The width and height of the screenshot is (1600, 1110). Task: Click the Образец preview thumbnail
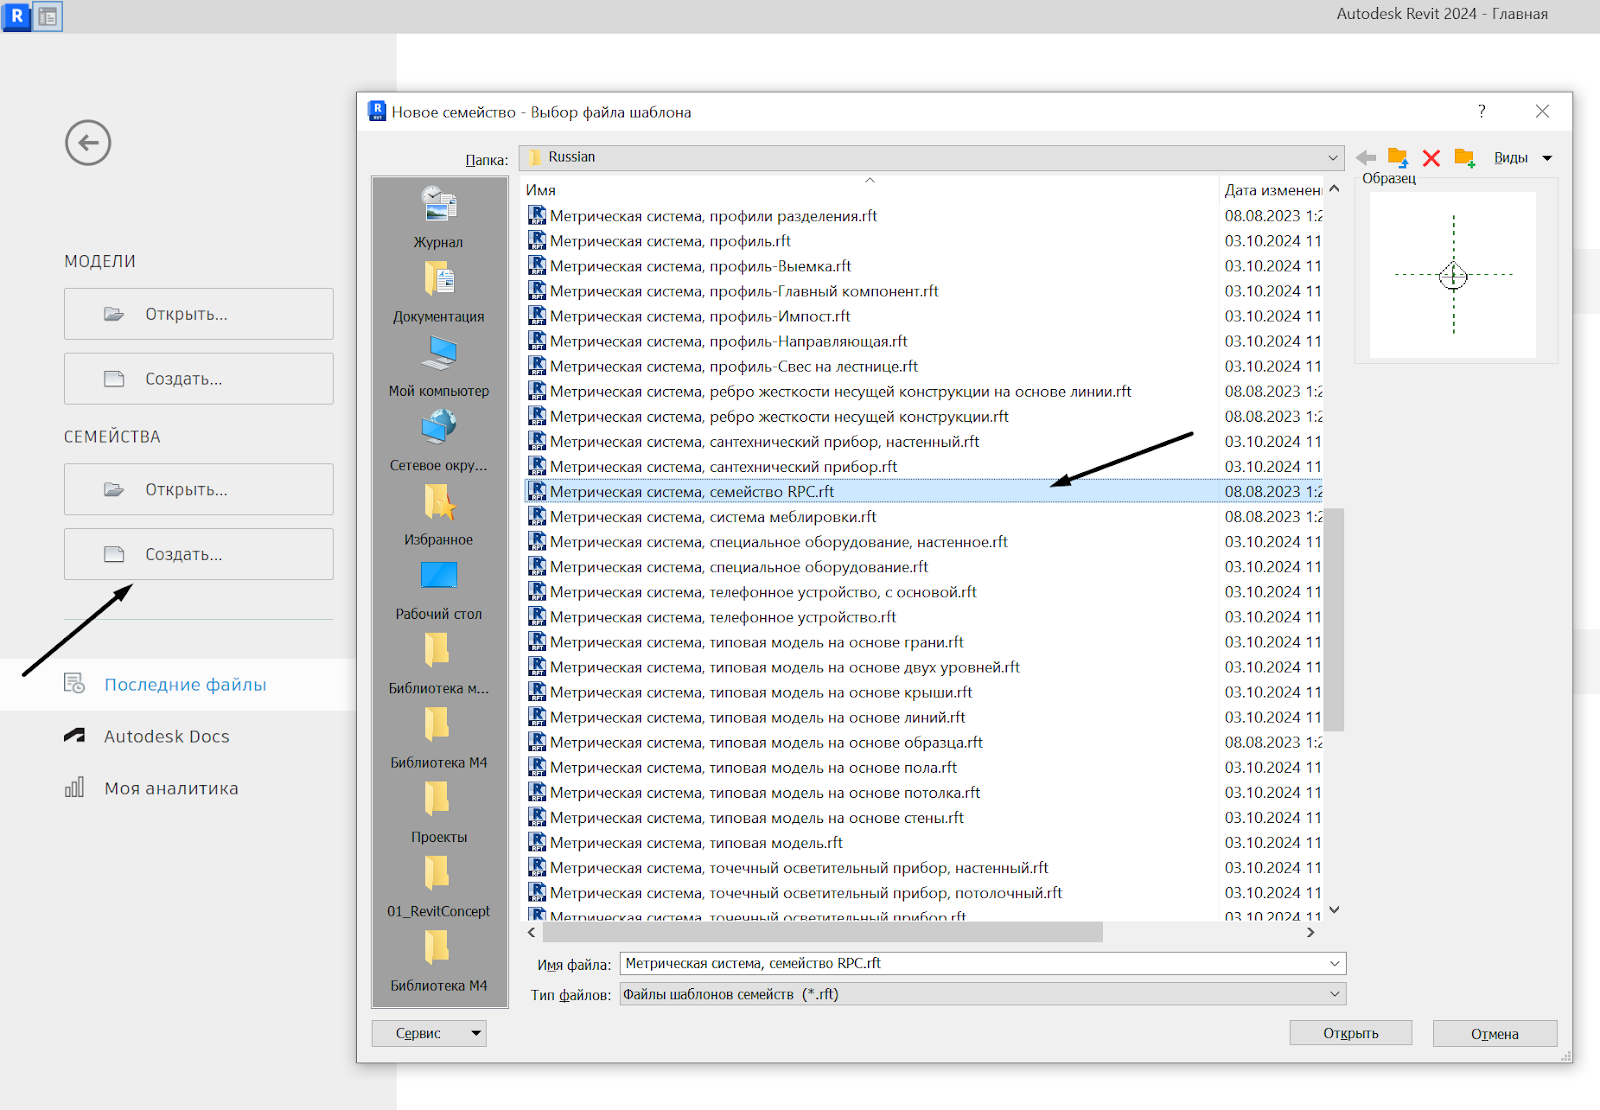pos(1453,275)
